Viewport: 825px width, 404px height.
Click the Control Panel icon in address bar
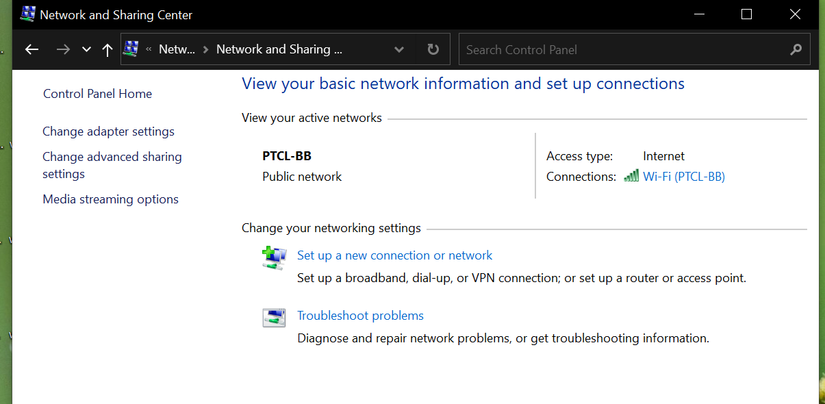pyautogui.click(x=131, y=49)
